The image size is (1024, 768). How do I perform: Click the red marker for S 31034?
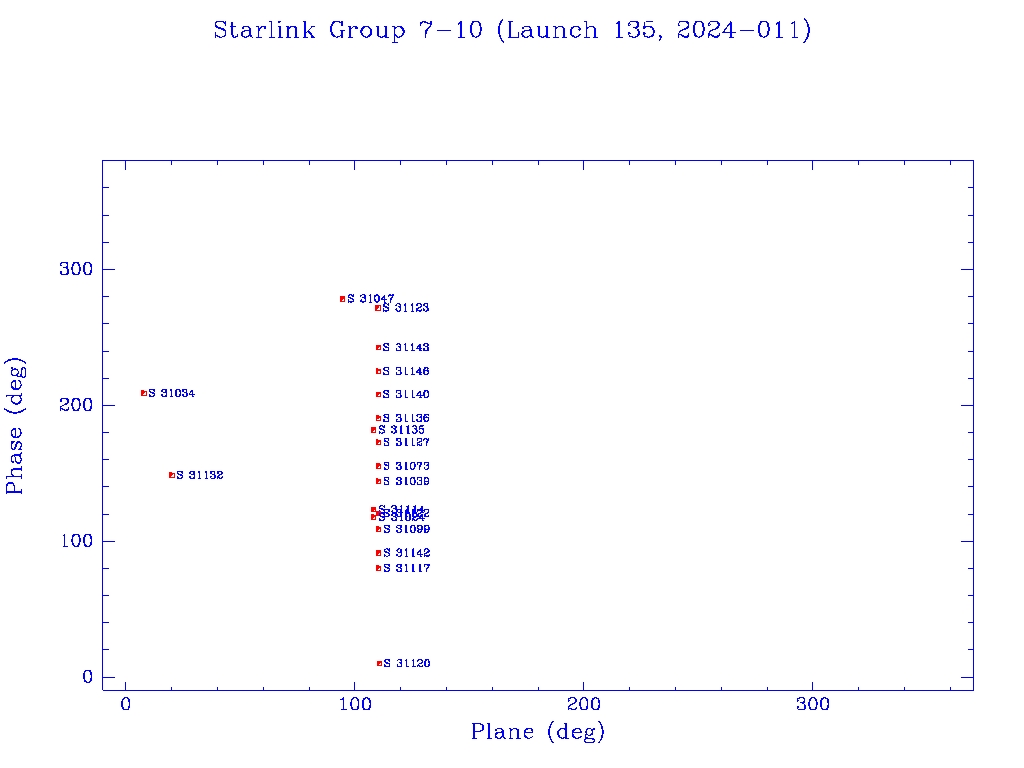[144, 393]
